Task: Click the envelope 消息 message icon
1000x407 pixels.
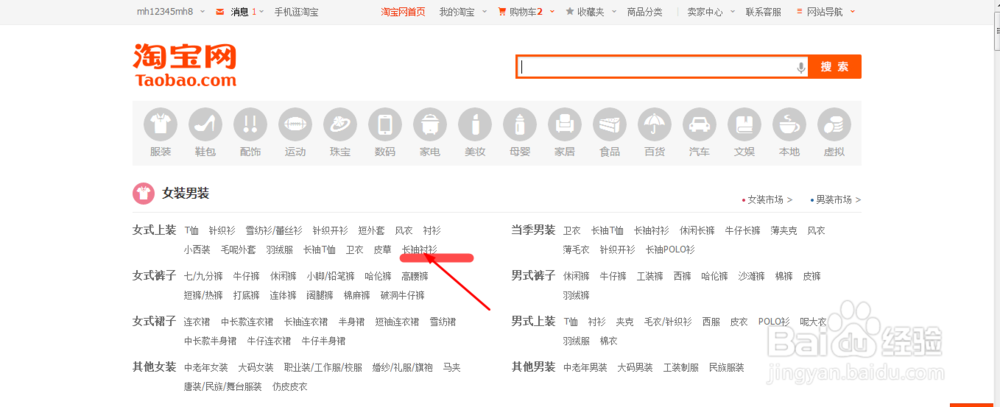Action: click(x=220, y=11)
